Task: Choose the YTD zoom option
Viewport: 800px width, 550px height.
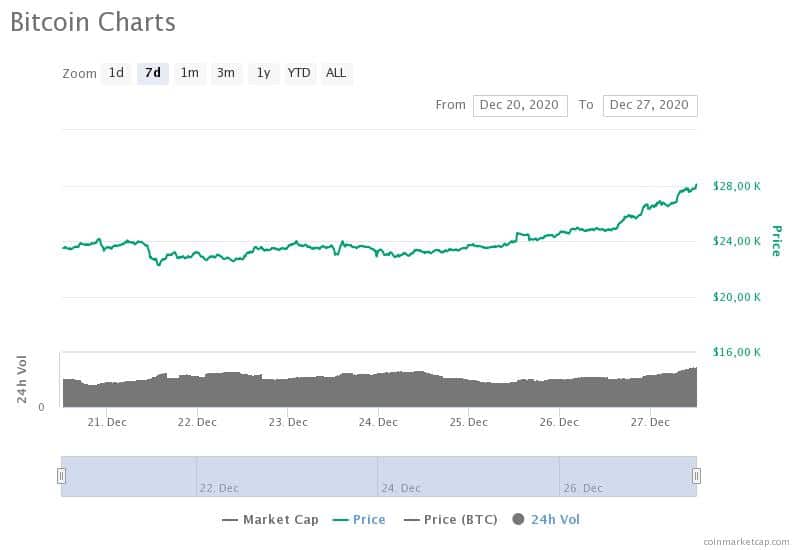Action: pyautogui.click(x=299, y=73)
